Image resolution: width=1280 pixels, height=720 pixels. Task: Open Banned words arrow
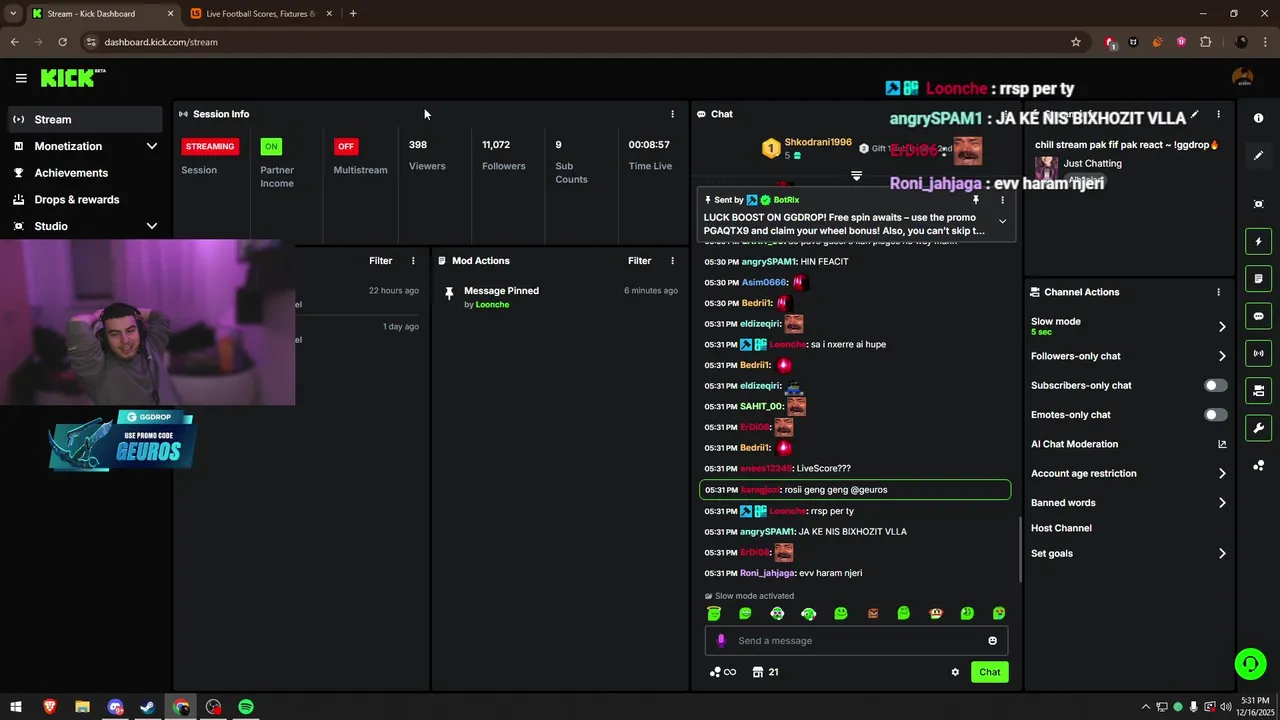tap(1222, 503)
